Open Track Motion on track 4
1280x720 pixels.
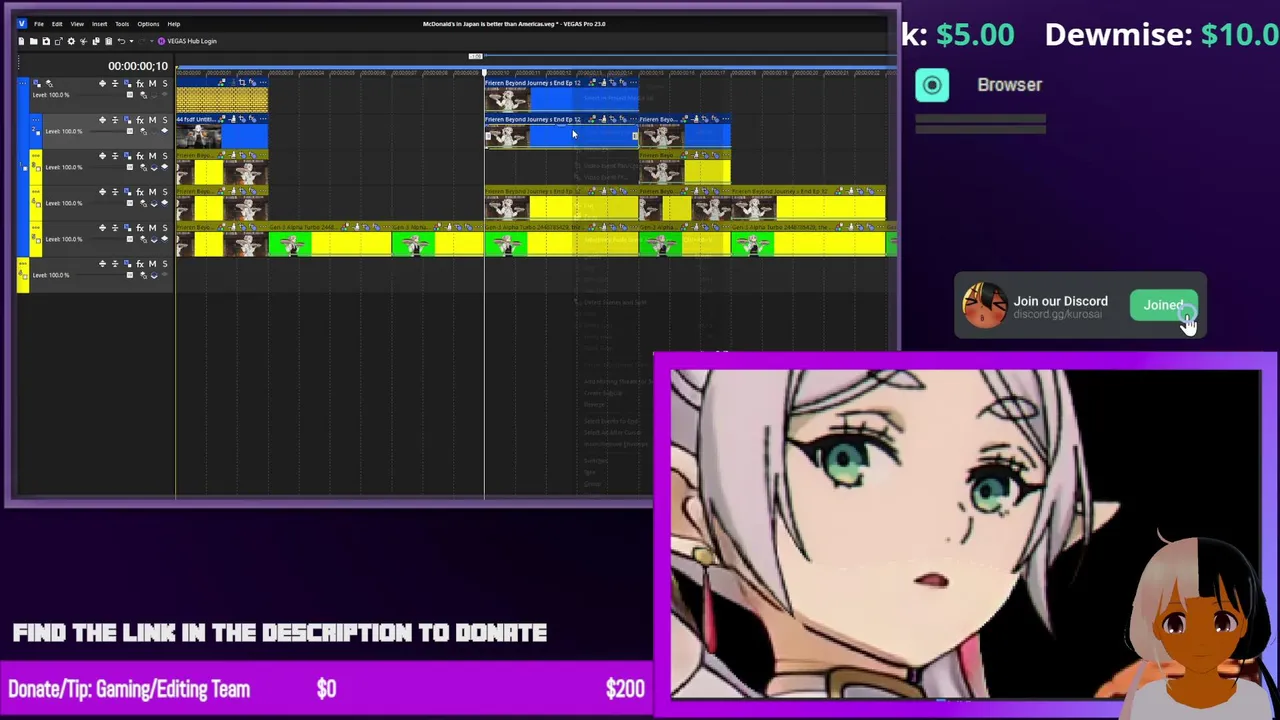(x=127, y=192)
